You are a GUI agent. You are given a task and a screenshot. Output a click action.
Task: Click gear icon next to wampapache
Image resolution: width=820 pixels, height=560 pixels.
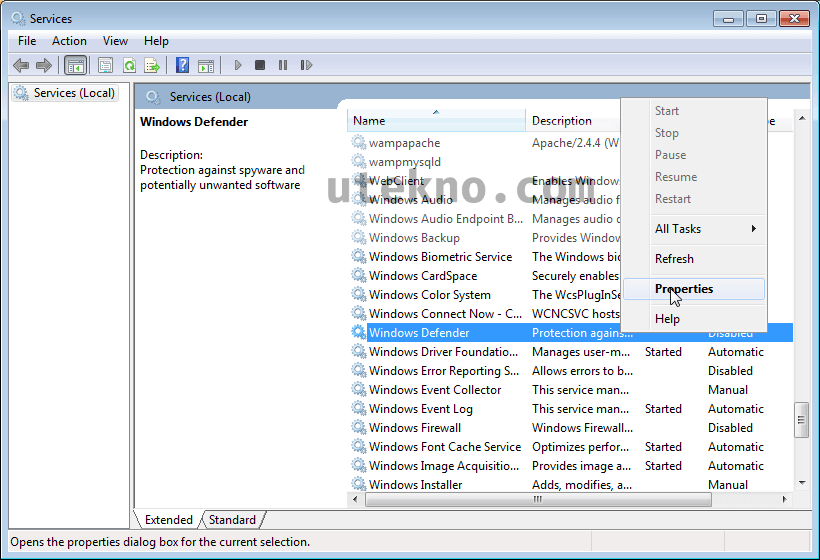click(358, 142)
